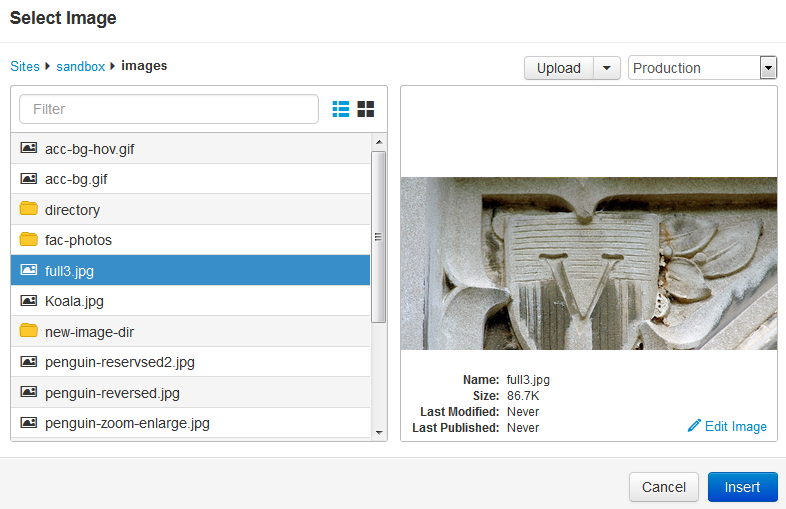This screenshot has height=509, width=786.
Task: Click image icon for acc-bg-hov.gif
Action: 29,148
